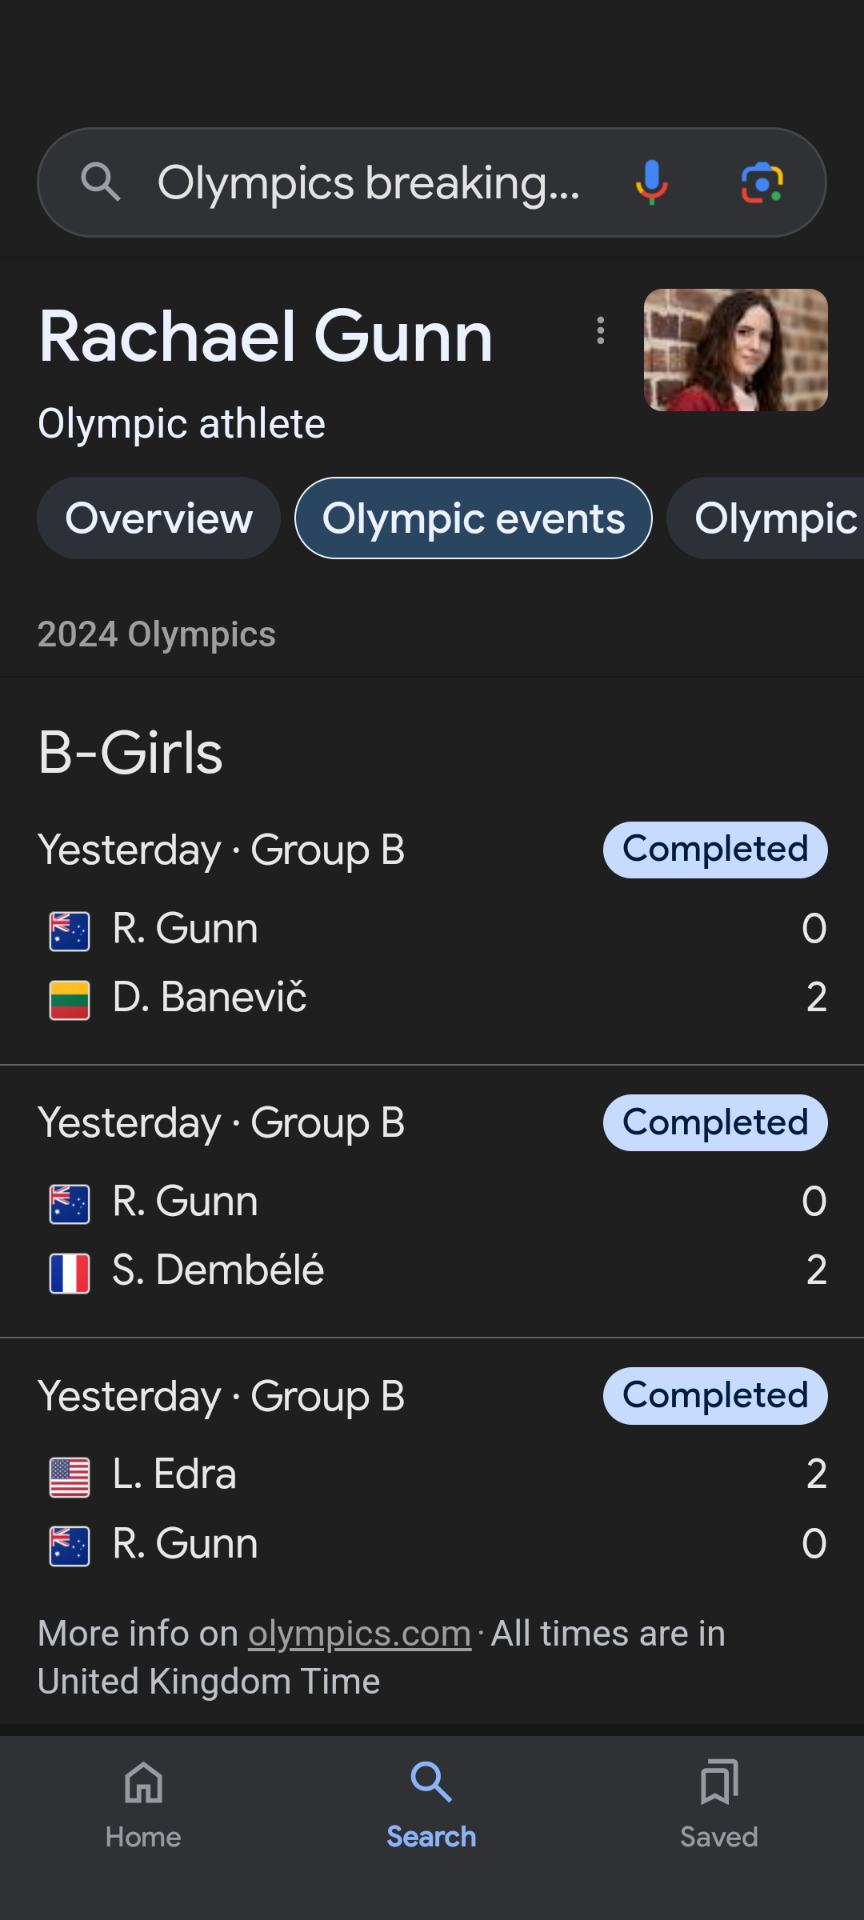Tap the US flag beside L. Edra
Image resolution: width=864 pixels, height=1920 pixels.
point(70,1477)
